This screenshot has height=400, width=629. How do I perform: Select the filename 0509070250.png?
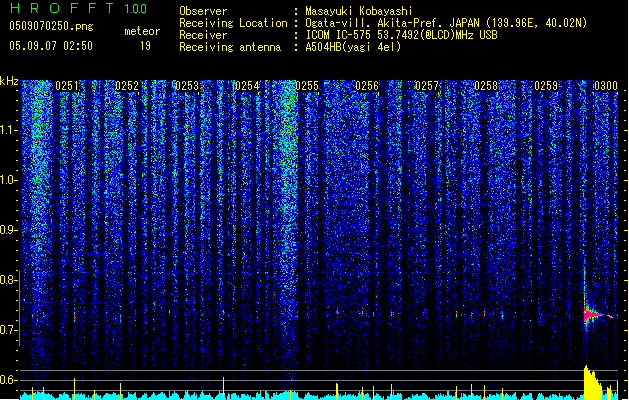coord(51,26)
